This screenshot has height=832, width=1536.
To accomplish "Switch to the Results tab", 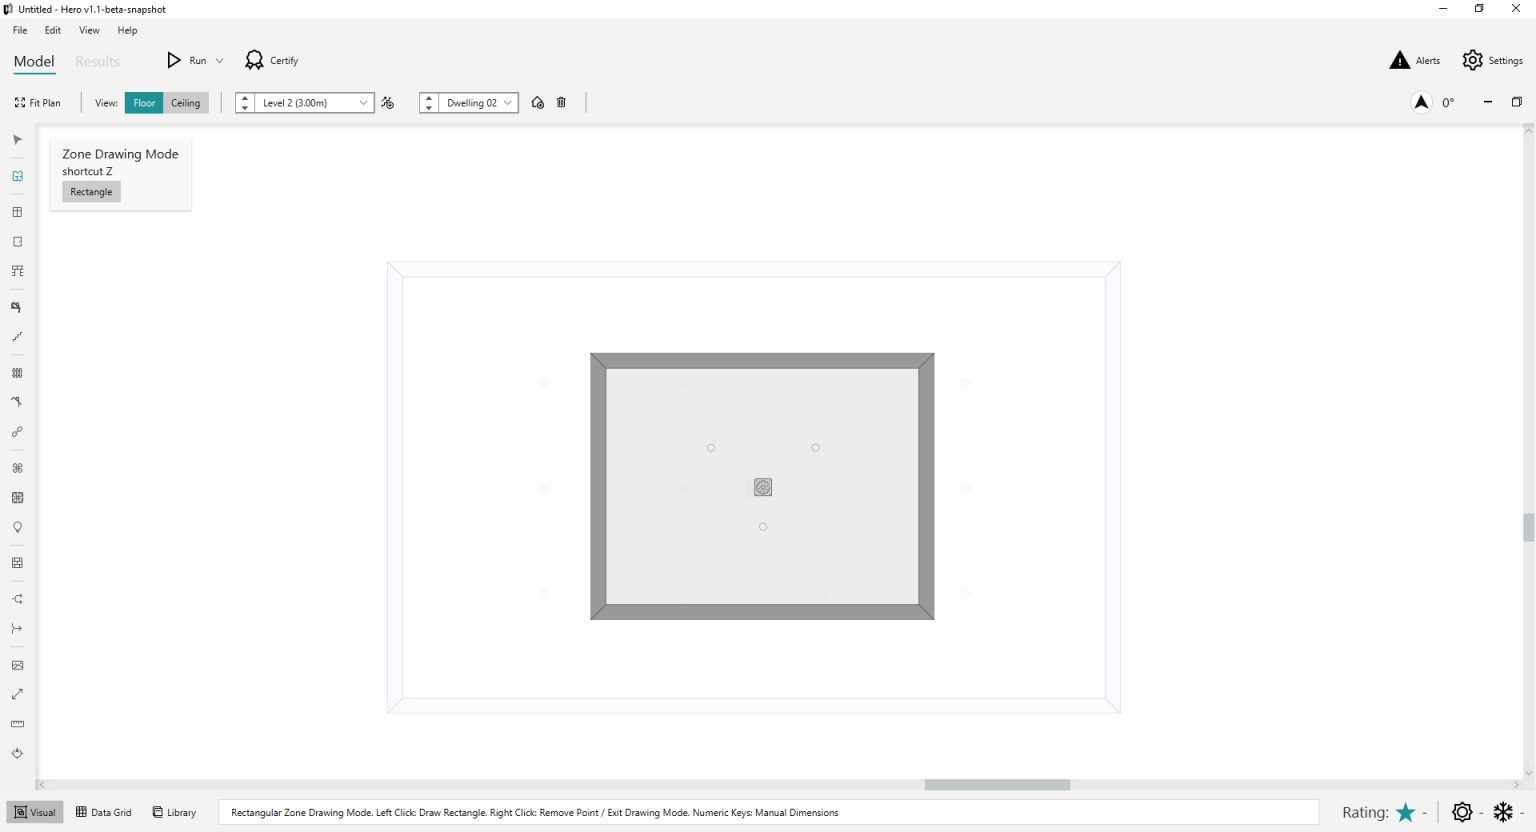I will click(x=97, y=61).
